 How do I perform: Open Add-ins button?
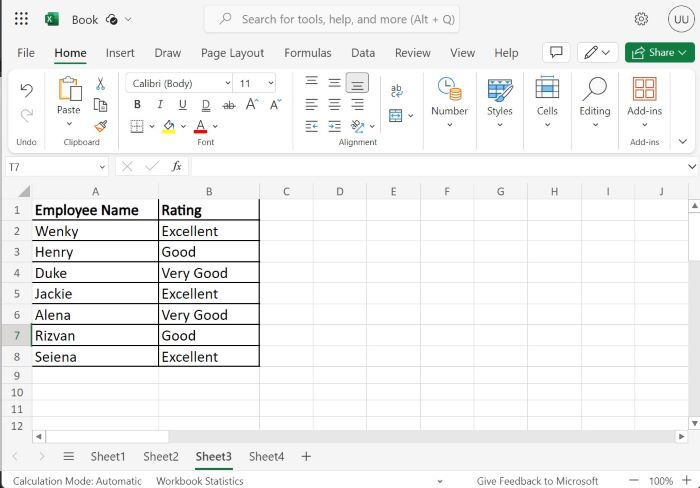[x=644, y=102]
